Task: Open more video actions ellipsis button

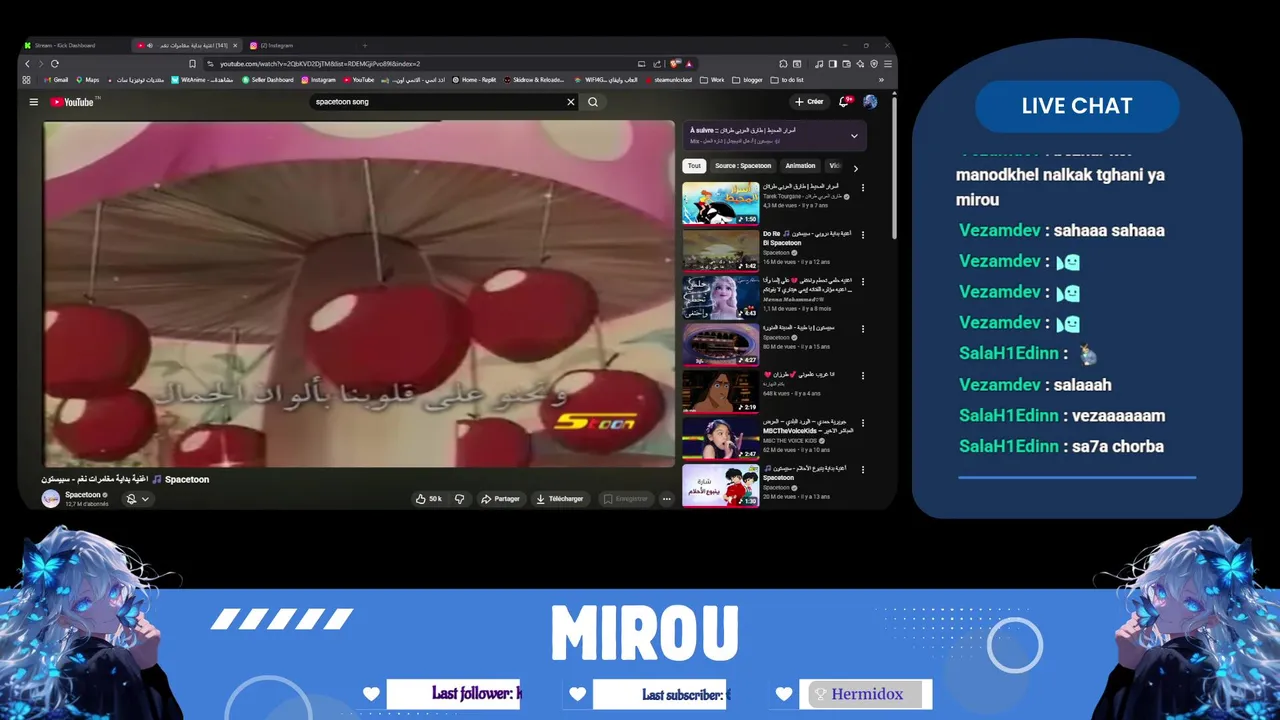Action: tap(667, 499)
